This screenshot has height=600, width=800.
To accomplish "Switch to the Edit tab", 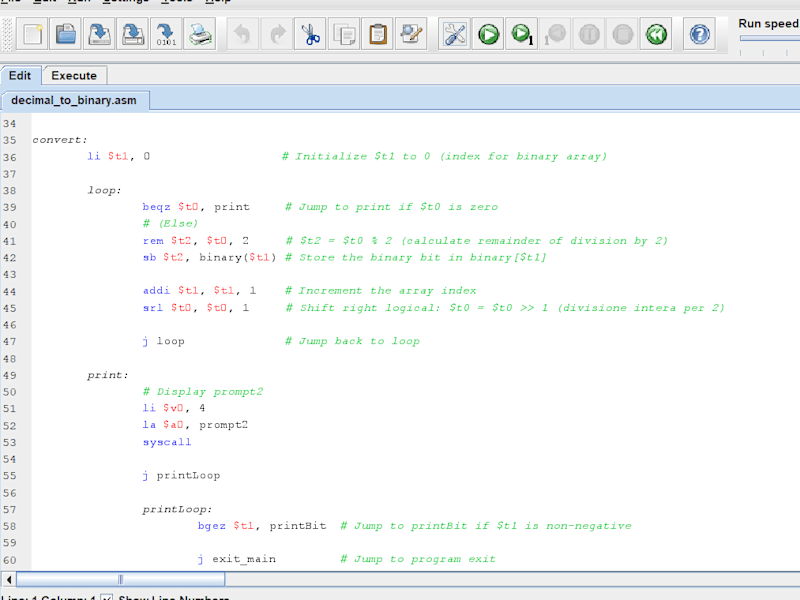I will tap(20, 76).
